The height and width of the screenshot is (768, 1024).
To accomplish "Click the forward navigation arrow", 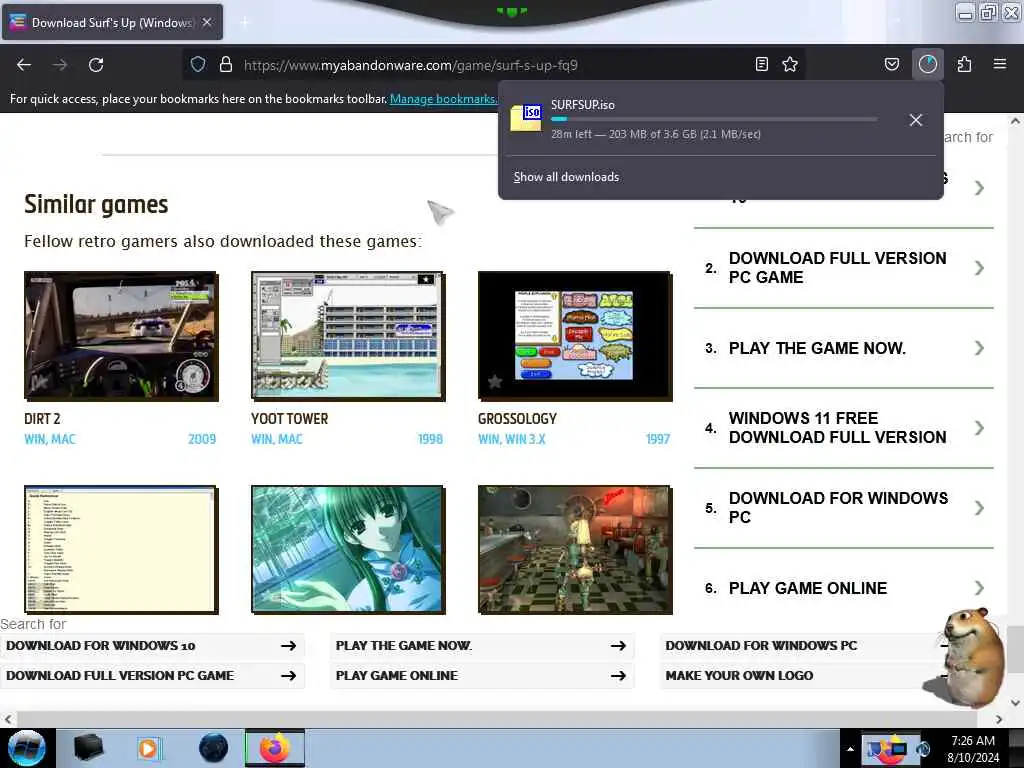I will tap(60, 65).
